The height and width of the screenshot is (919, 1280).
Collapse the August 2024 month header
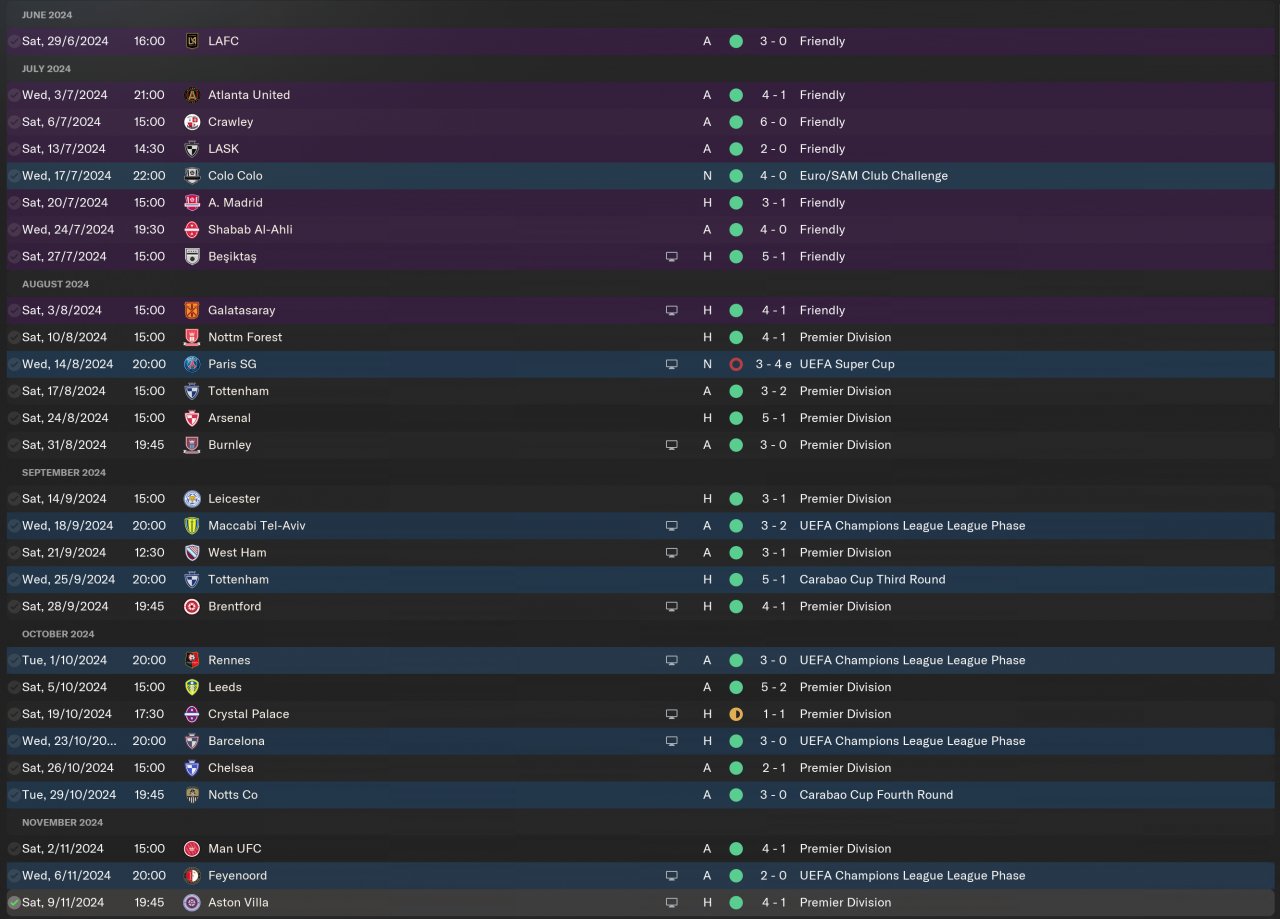(x=55, y=284)
